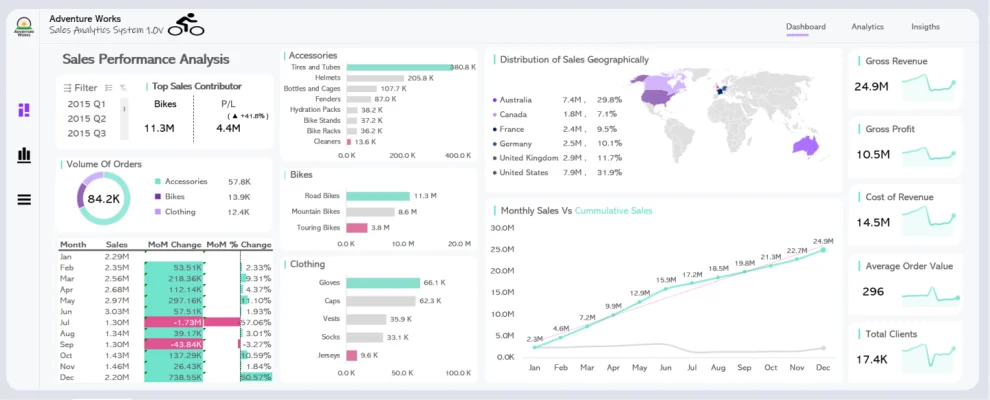This screenshot has height=400, width=990.
Task: Click the bicycle icon in header
Action: 186,25
